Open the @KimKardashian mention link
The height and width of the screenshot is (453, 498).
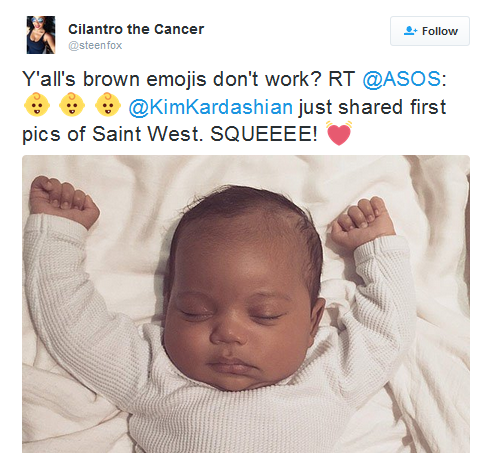[x=211, y=107]
